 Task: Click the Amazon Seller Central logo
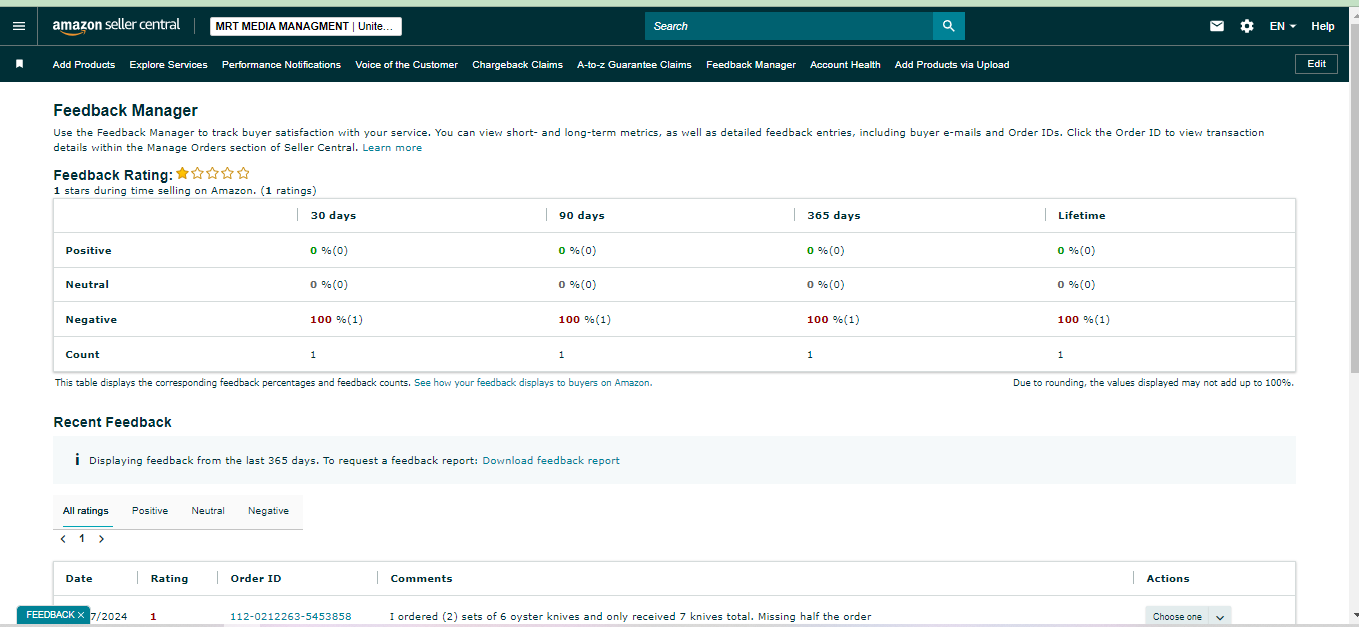[x=116, y=26]
